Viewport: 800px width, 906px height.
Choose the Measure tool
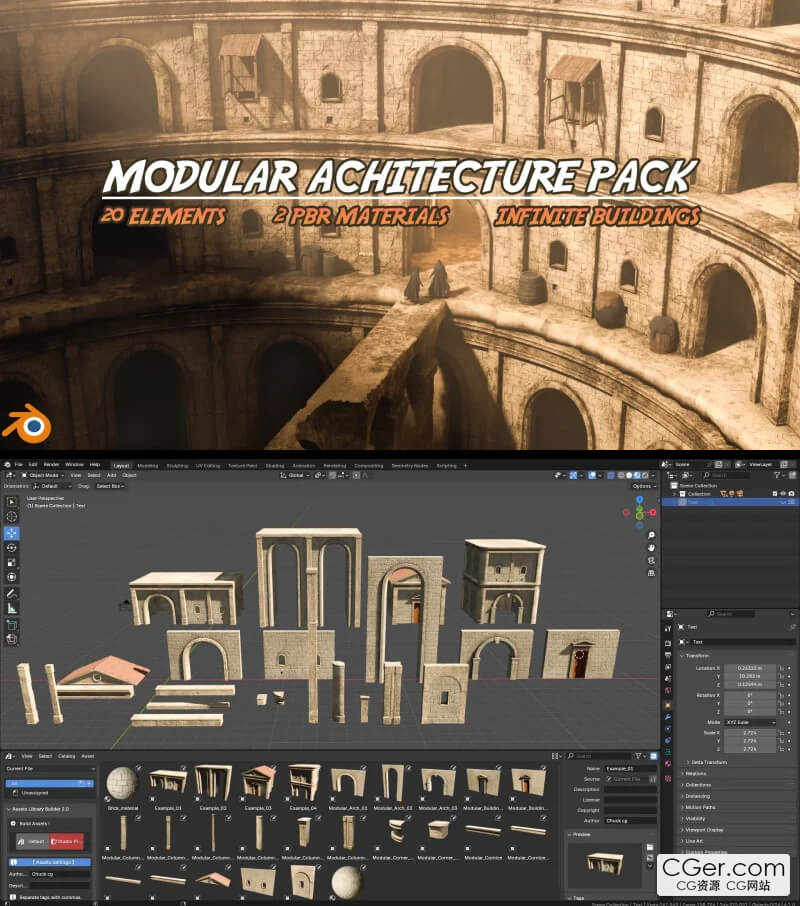coord(12,608)
